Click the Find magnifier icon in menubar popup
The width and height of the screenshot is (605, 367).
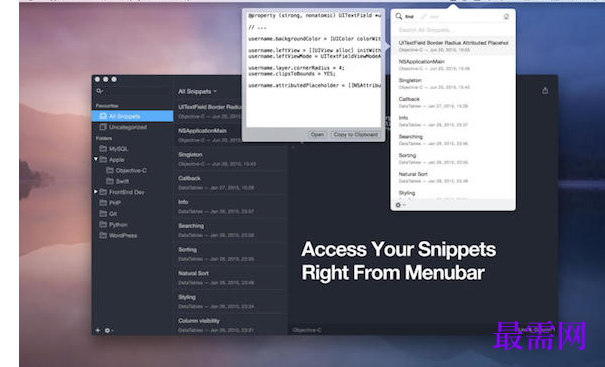(x=399, y=16)
